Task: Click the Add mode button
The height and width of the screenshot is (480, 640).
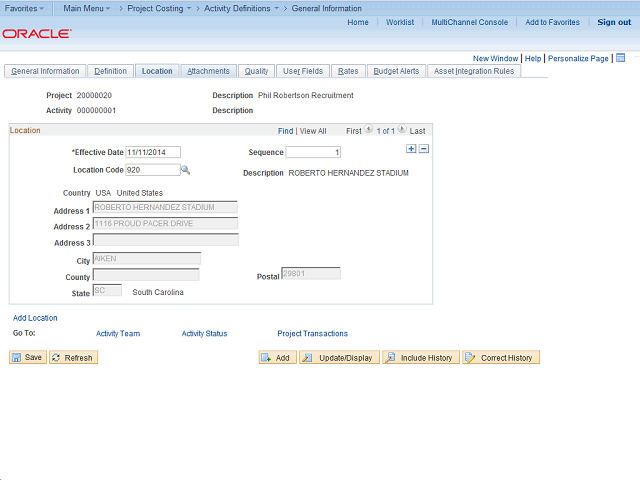Action: tap(278, 358)
